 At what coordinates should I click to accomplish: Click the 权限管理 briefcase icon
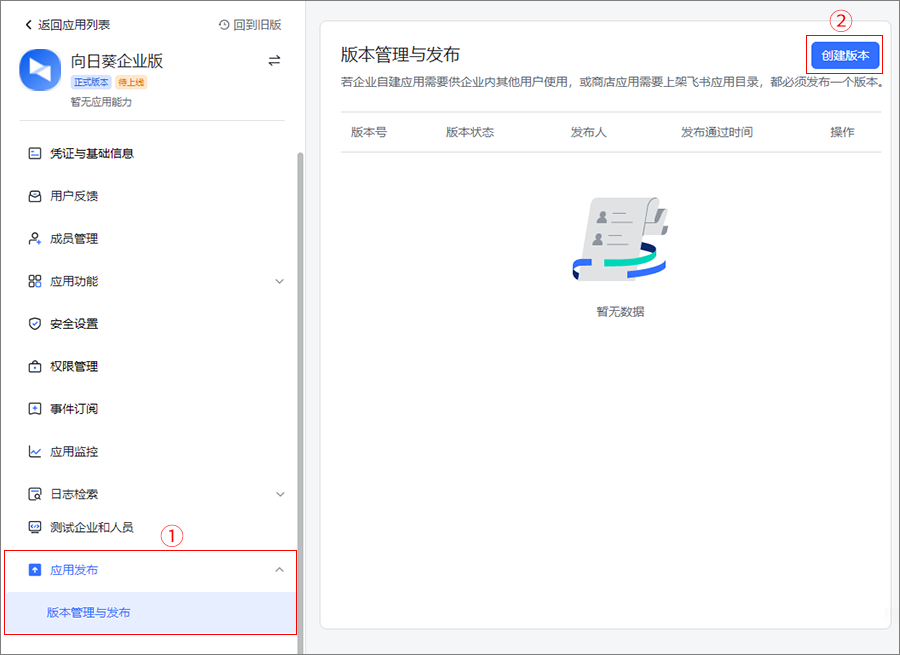35,367
